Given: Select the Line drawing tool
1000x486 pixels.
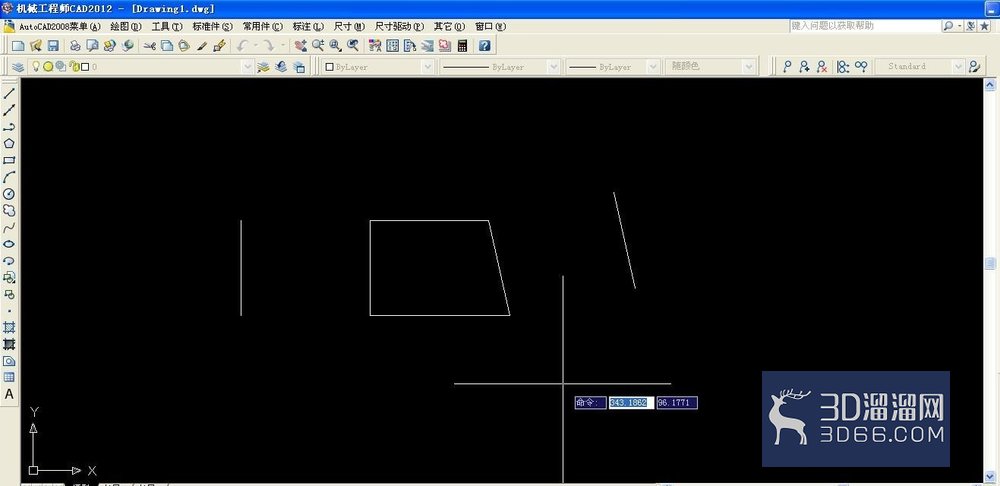Looking at the screenshot, I should (x=9, y=94).
